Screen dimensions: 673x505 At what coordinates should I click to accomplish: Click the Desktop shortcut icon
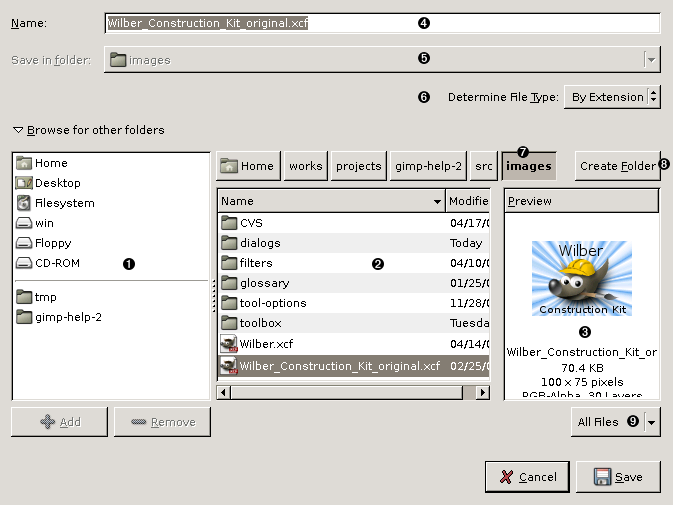pos(24,183)
